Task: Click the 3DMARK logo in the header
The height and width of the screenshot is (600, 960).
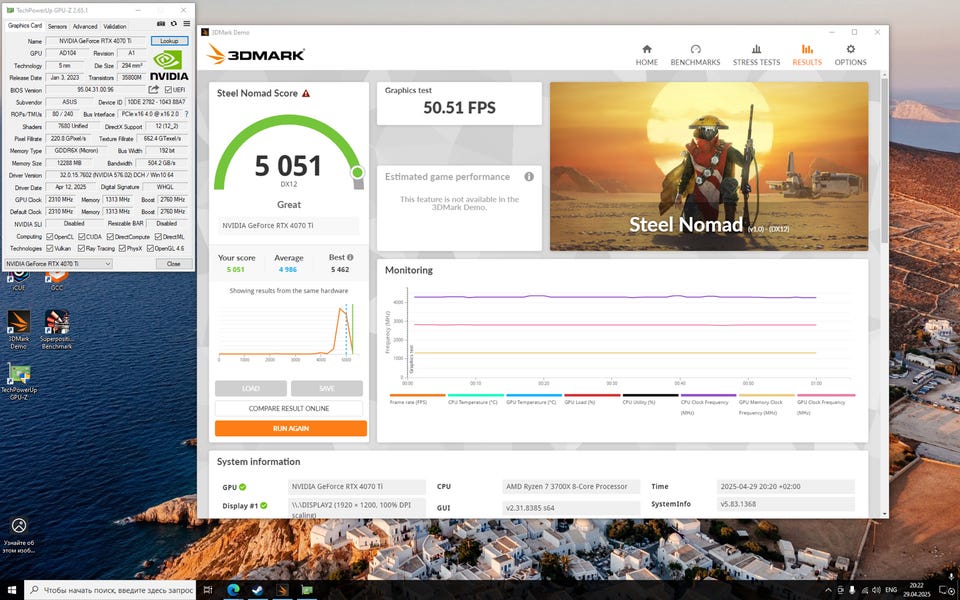Action: click(x=255, y=54)
